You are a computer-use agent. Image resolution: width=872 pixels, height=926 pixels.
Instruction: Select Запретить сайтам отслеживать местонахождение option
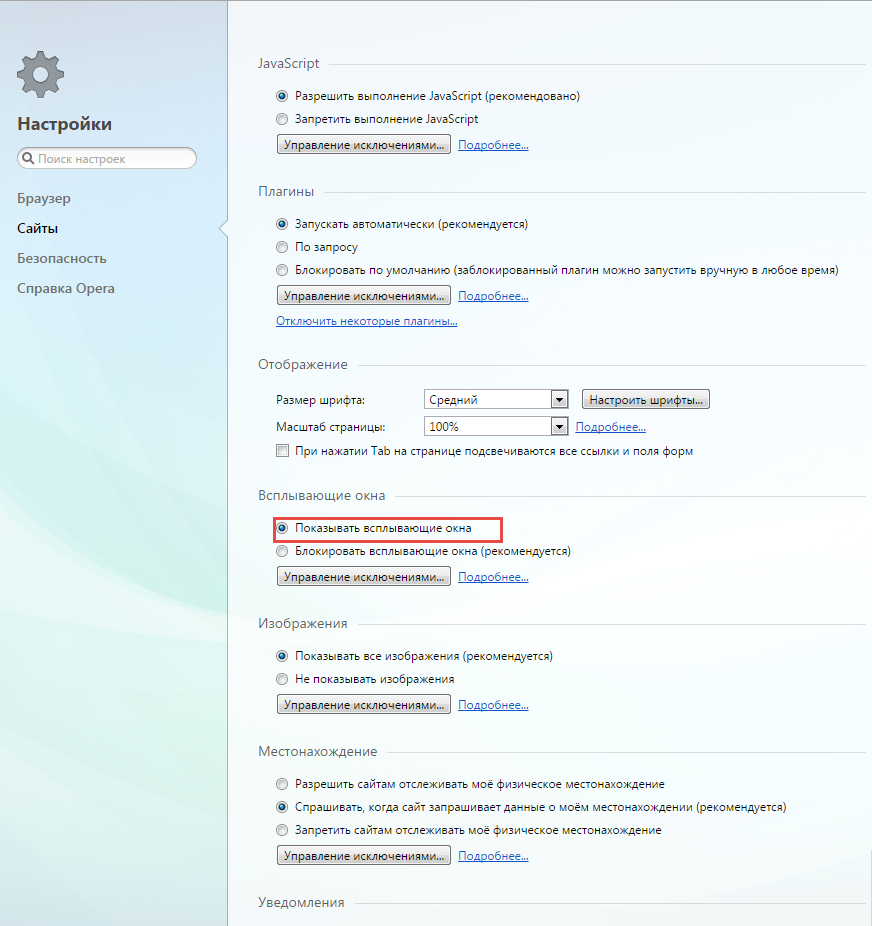(x=282, y=830)
